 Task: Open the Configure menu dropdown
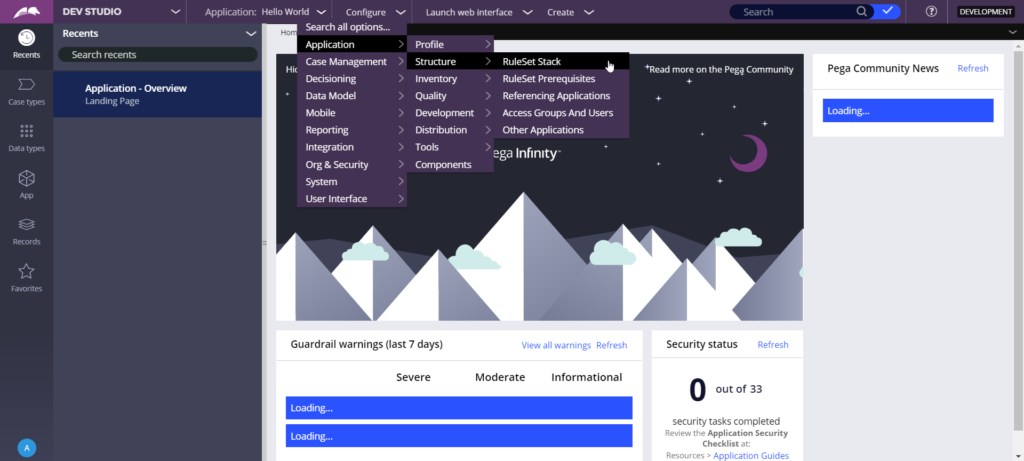click(376, 12)
